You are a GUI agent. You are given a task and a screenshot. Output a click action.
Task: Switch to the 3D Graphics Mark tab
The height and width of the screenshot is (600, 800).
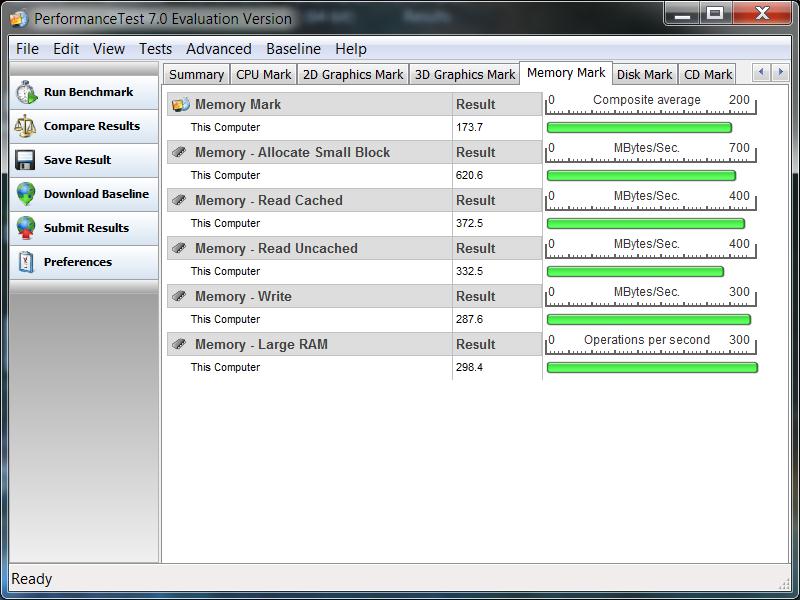(465, 74)
